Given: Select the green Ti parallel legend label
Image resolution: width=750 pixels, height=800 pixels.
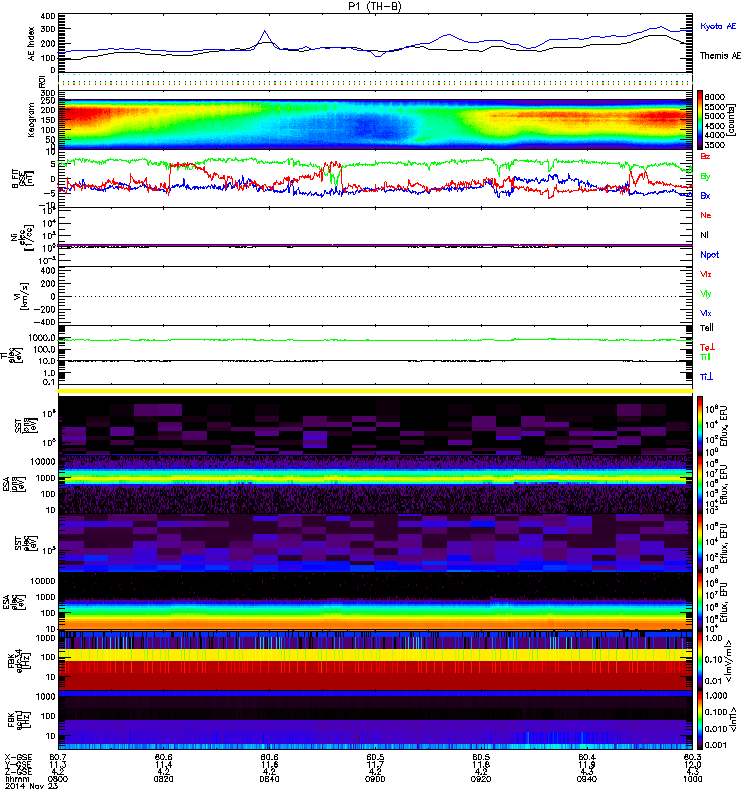Looking at the screenshot, I should pos(705,357).
